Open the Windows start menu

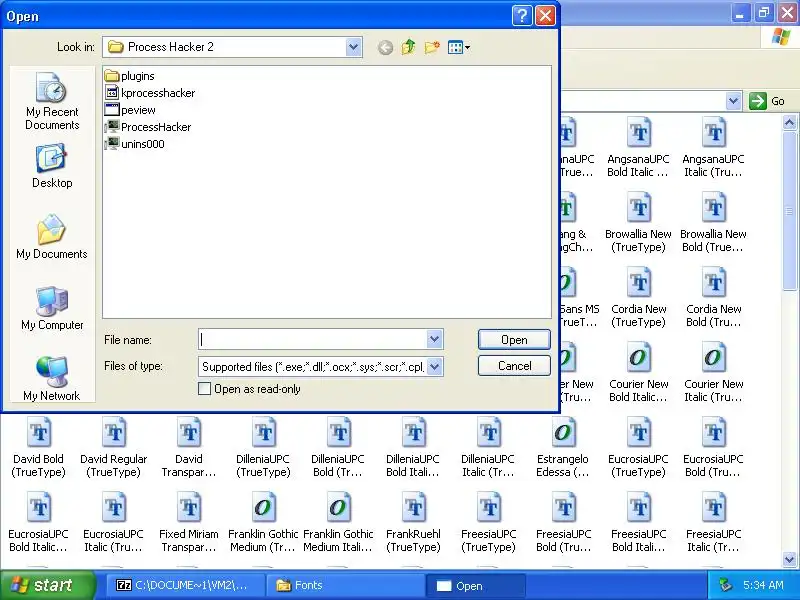[x=47, y=585]
